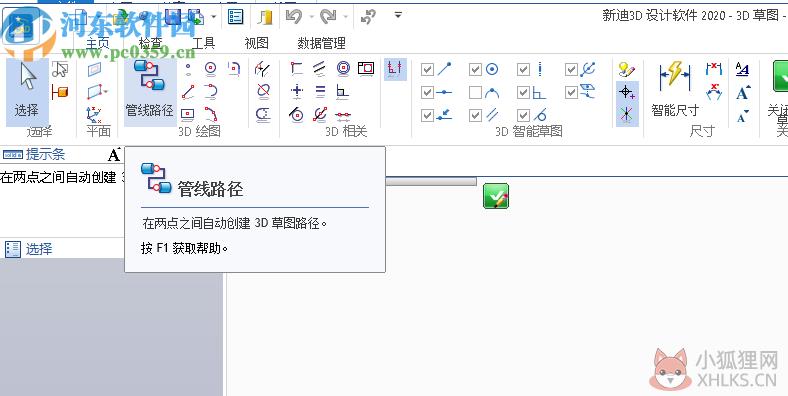Decrease dimension text size
Image resolution: width=788 pixels, height=396 pixels.
point(743,116)
